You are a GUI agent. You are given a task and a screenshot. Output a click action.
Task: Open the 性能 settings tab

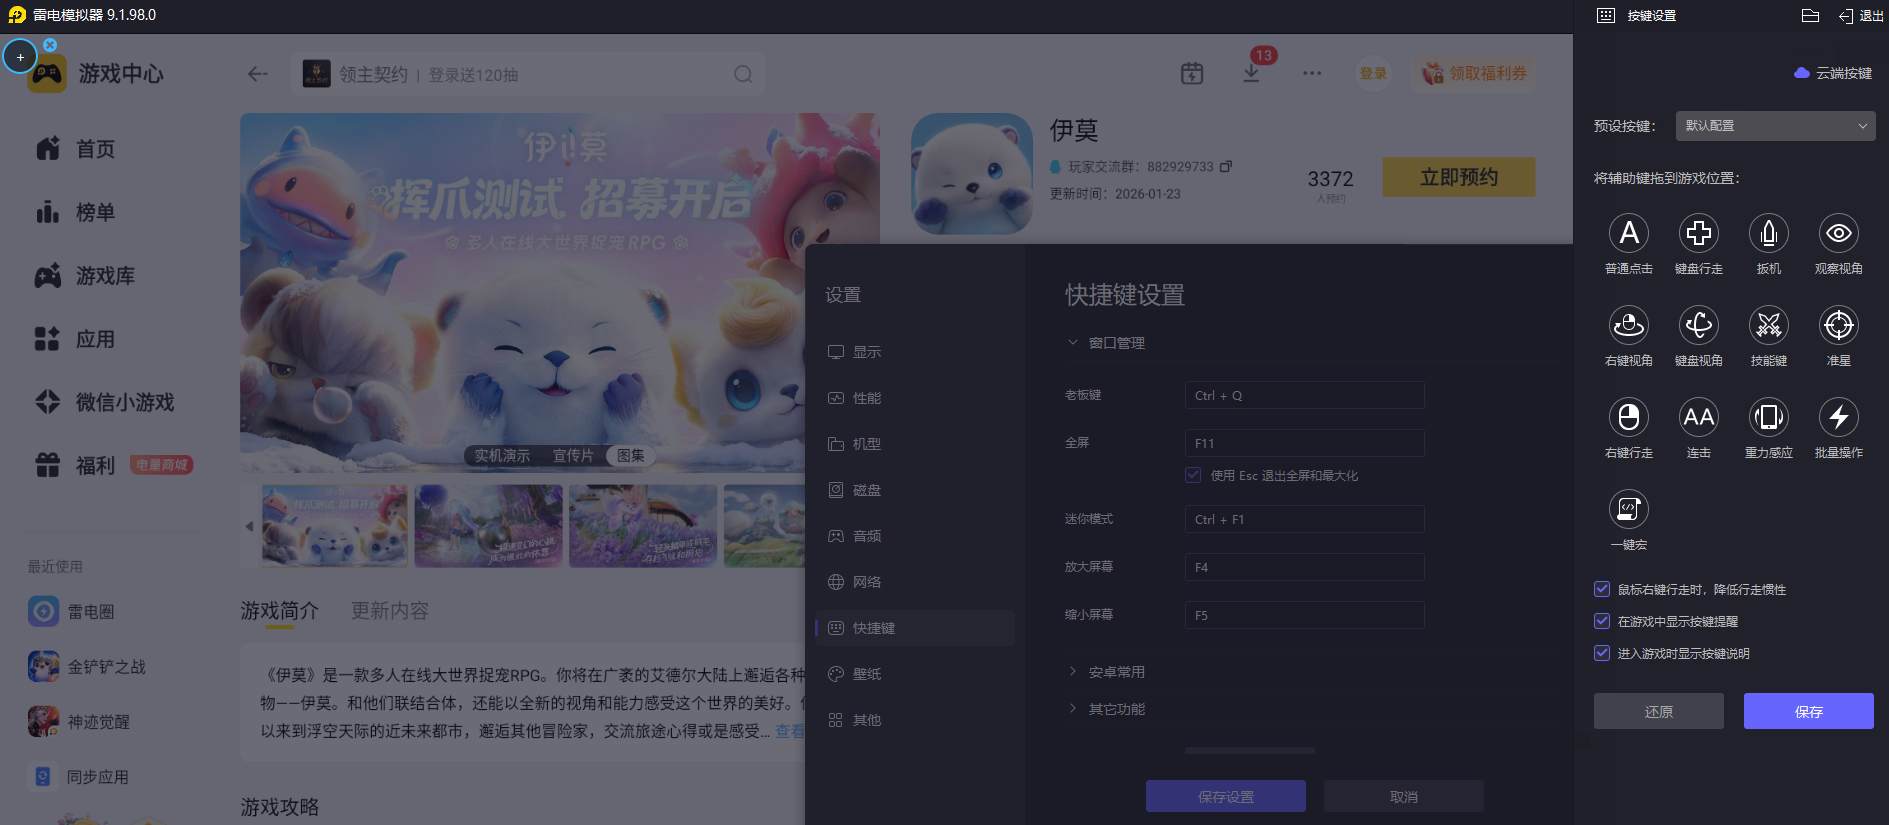pyautogui.click(x=915, y=398)
